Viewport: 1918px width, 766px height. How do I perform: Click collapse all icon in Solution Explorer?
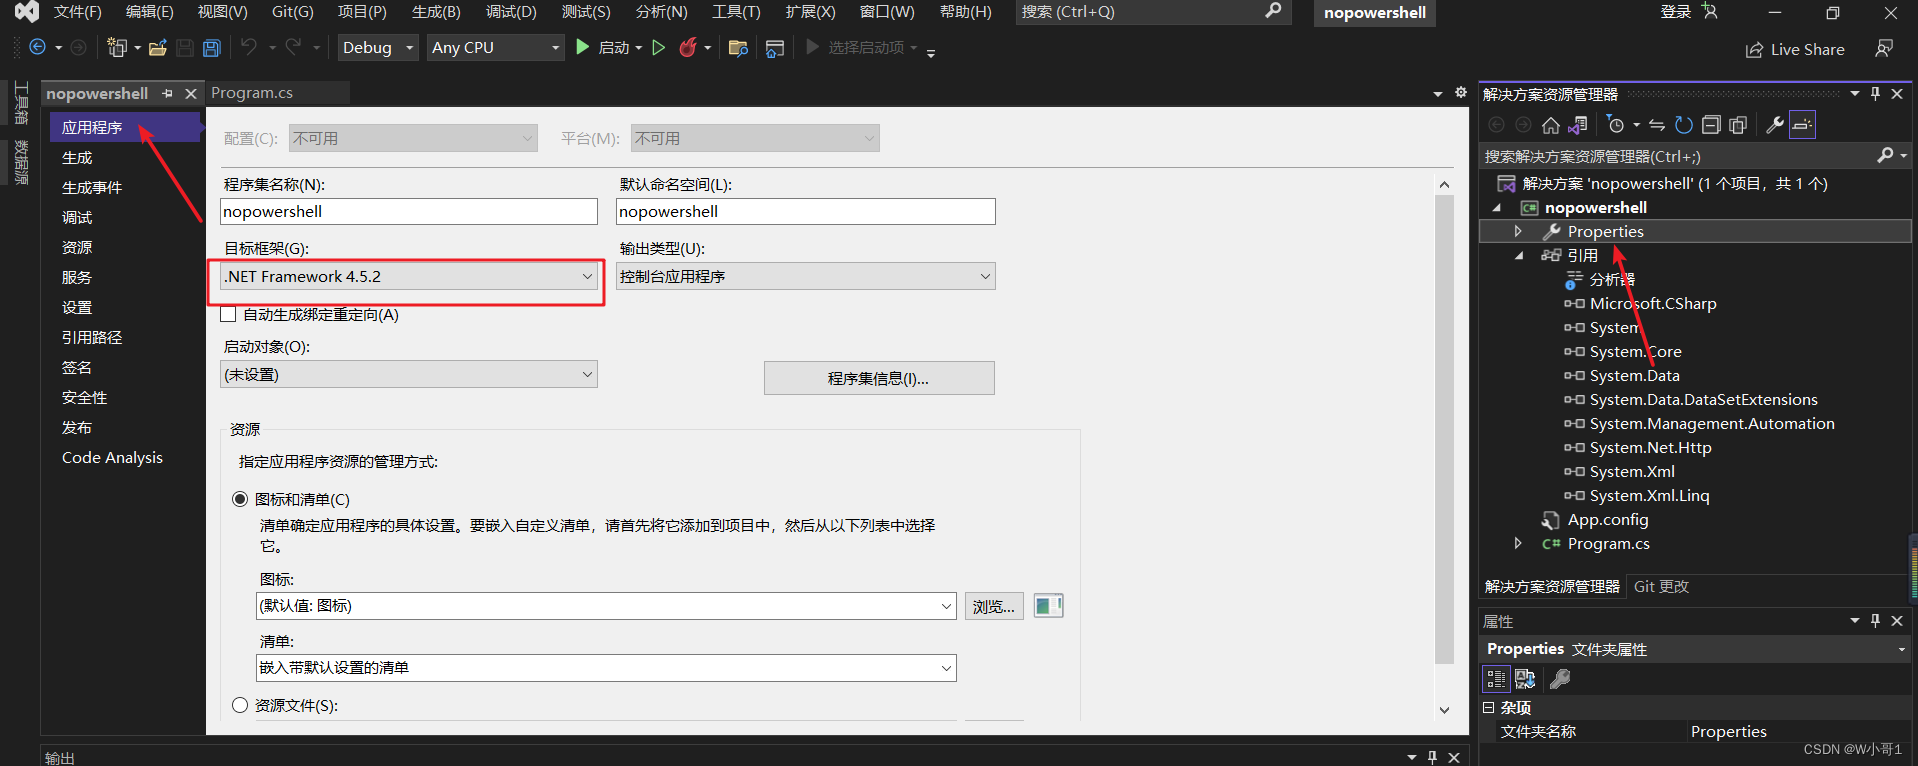coord(1711,125)
